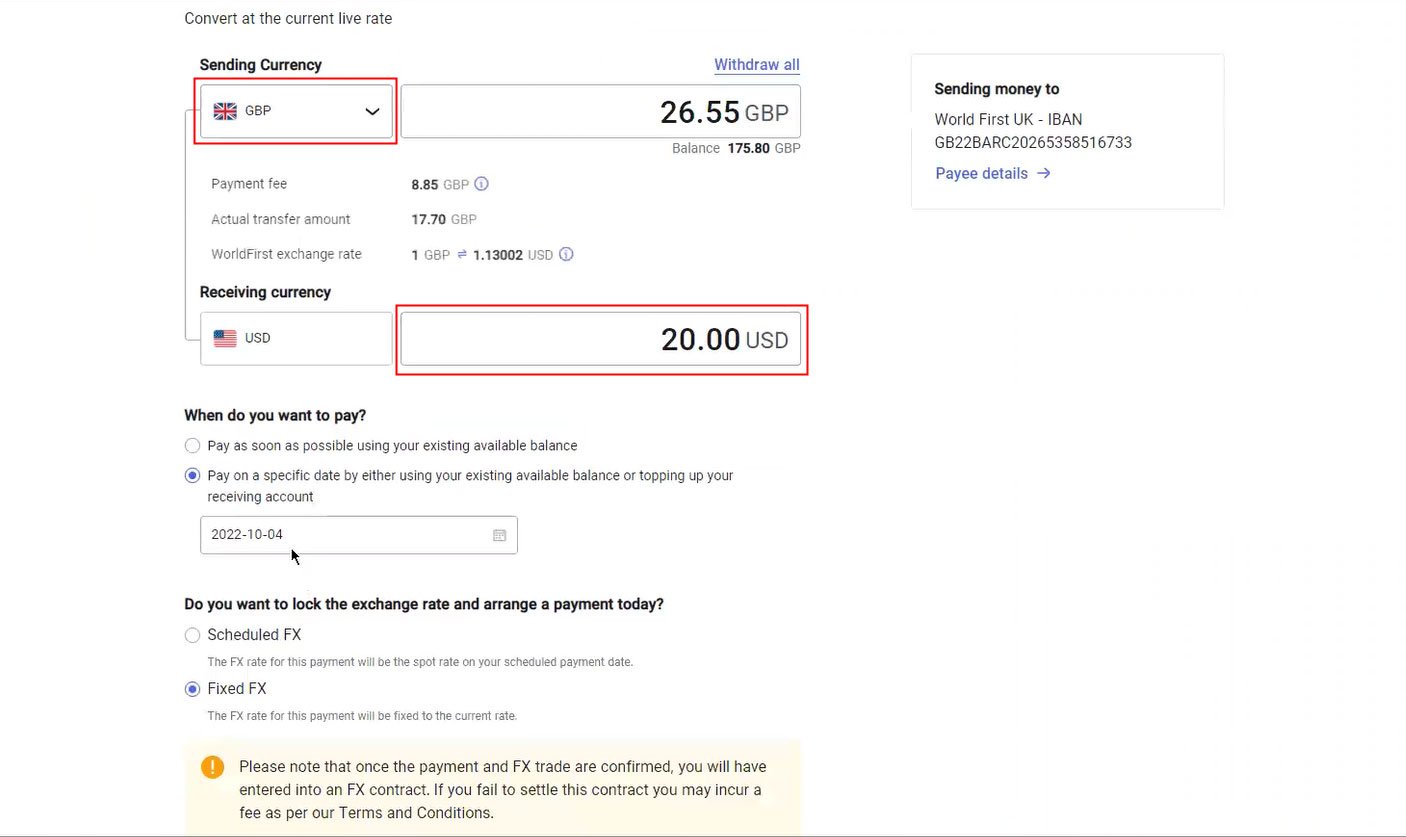Click the Withdraw all link
Screen dimensions: 1406x837
[x=756, y=65]
